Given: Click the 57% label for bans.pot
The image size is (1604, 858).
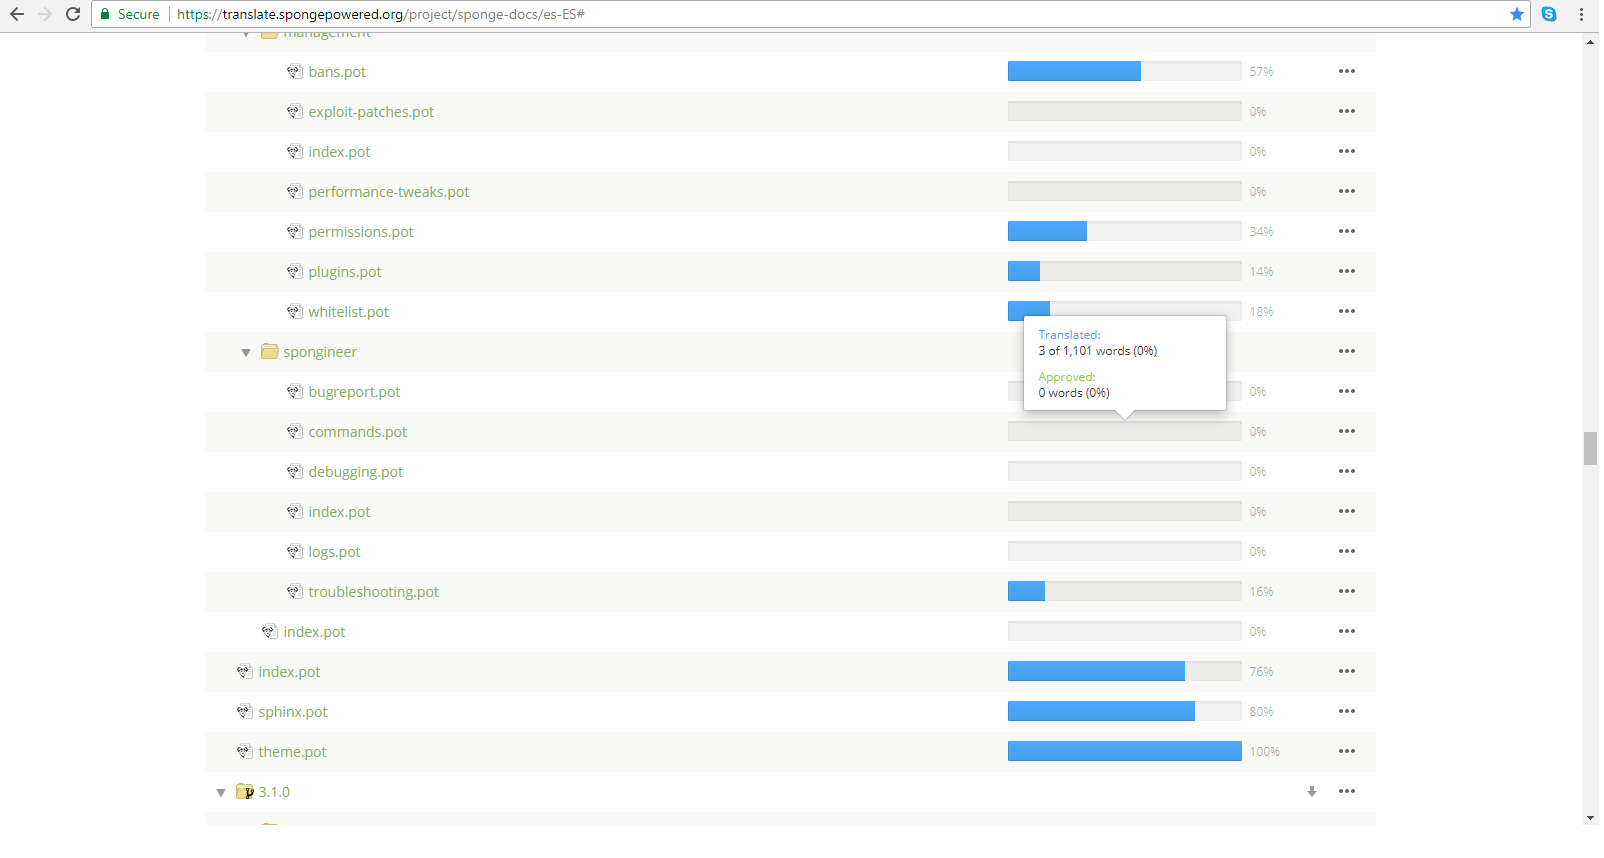Looking at the screenshot, I should click(x=1261, y=72).
